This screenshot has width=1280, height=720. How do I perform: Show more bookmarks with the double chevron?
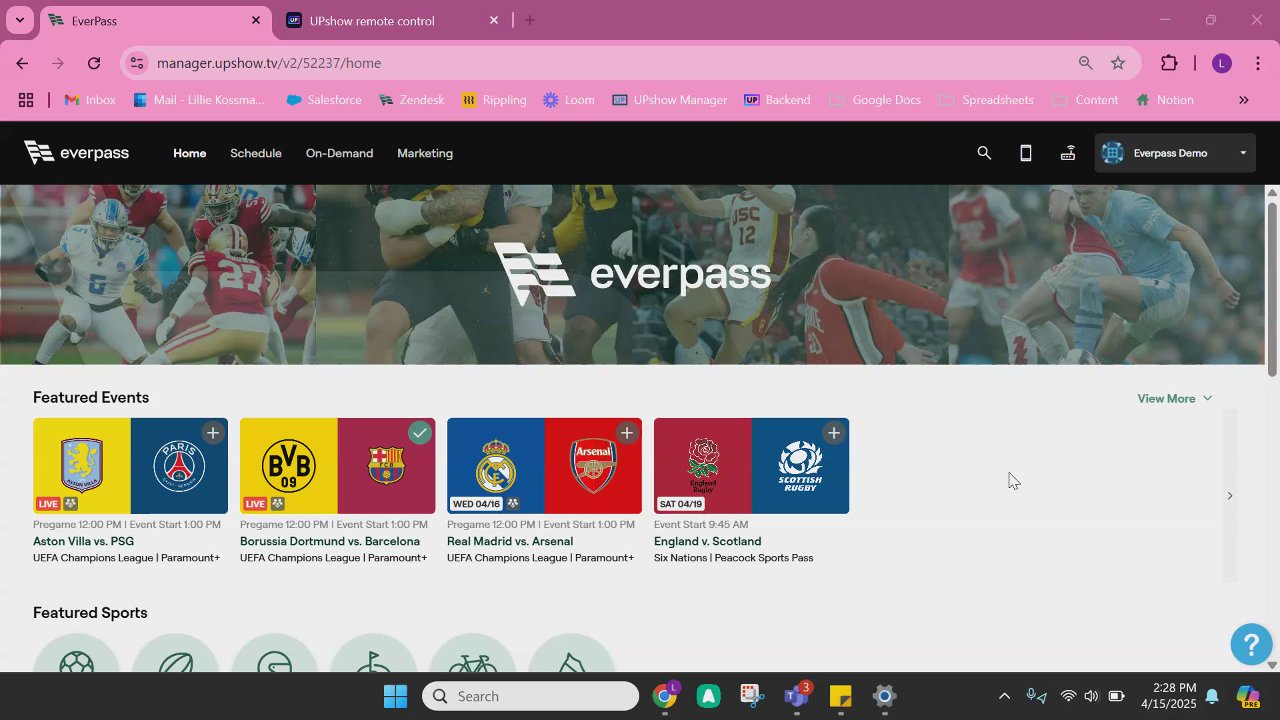1244,100
